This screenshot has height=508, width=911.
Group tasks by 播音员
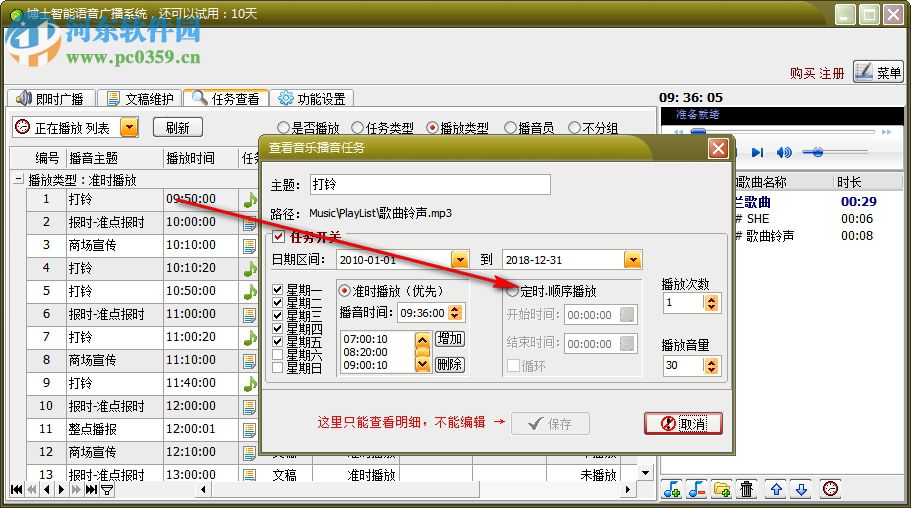[x=510, y=127]
